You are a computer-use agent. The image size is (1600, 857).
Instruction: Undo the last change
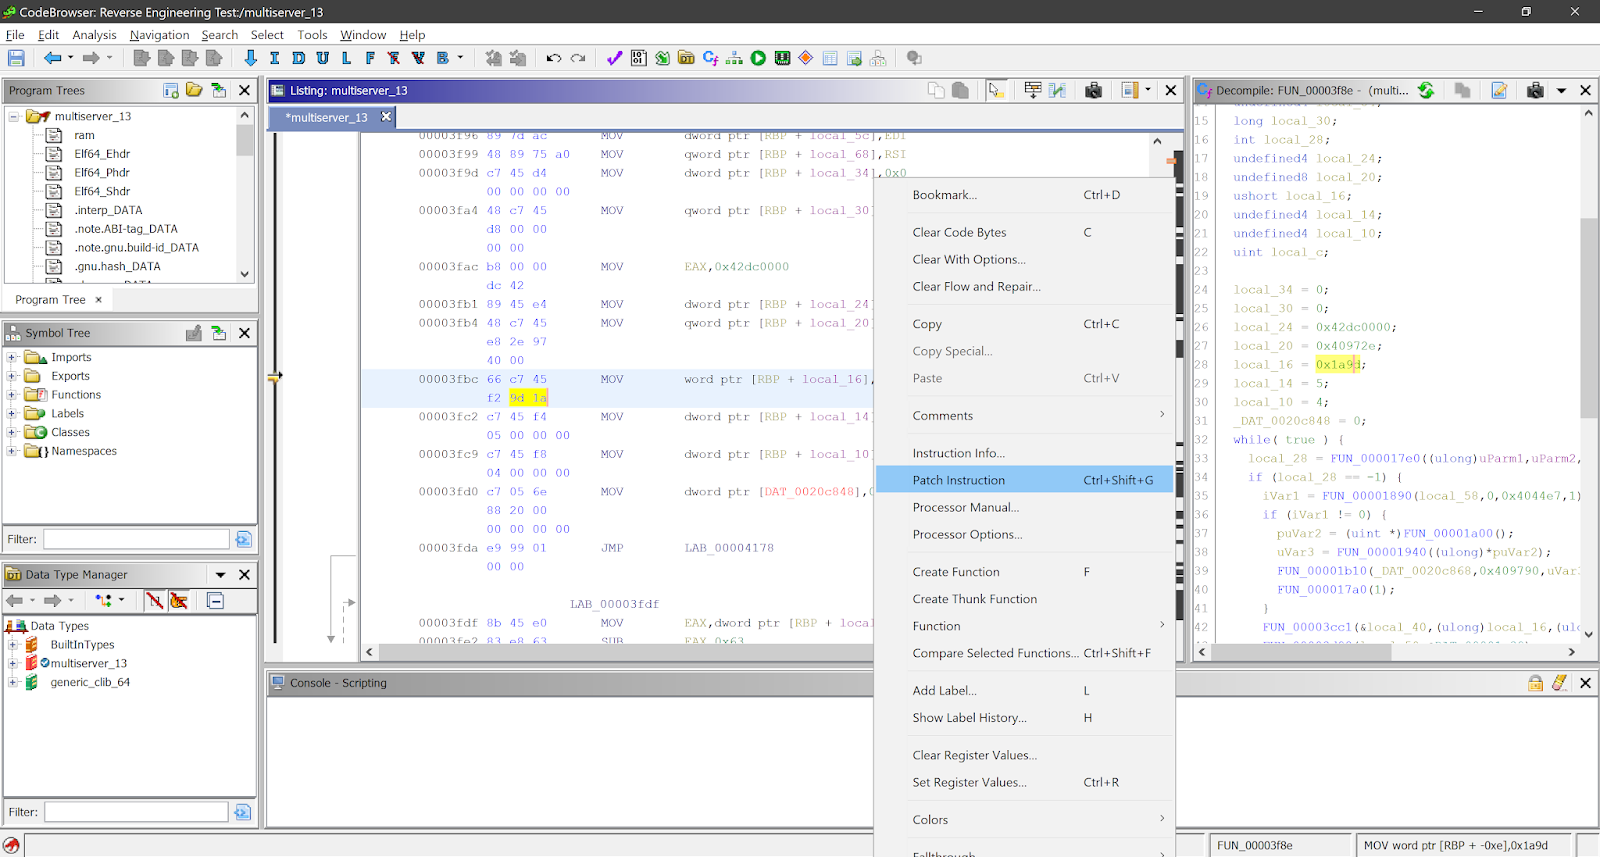coord(553,58)
